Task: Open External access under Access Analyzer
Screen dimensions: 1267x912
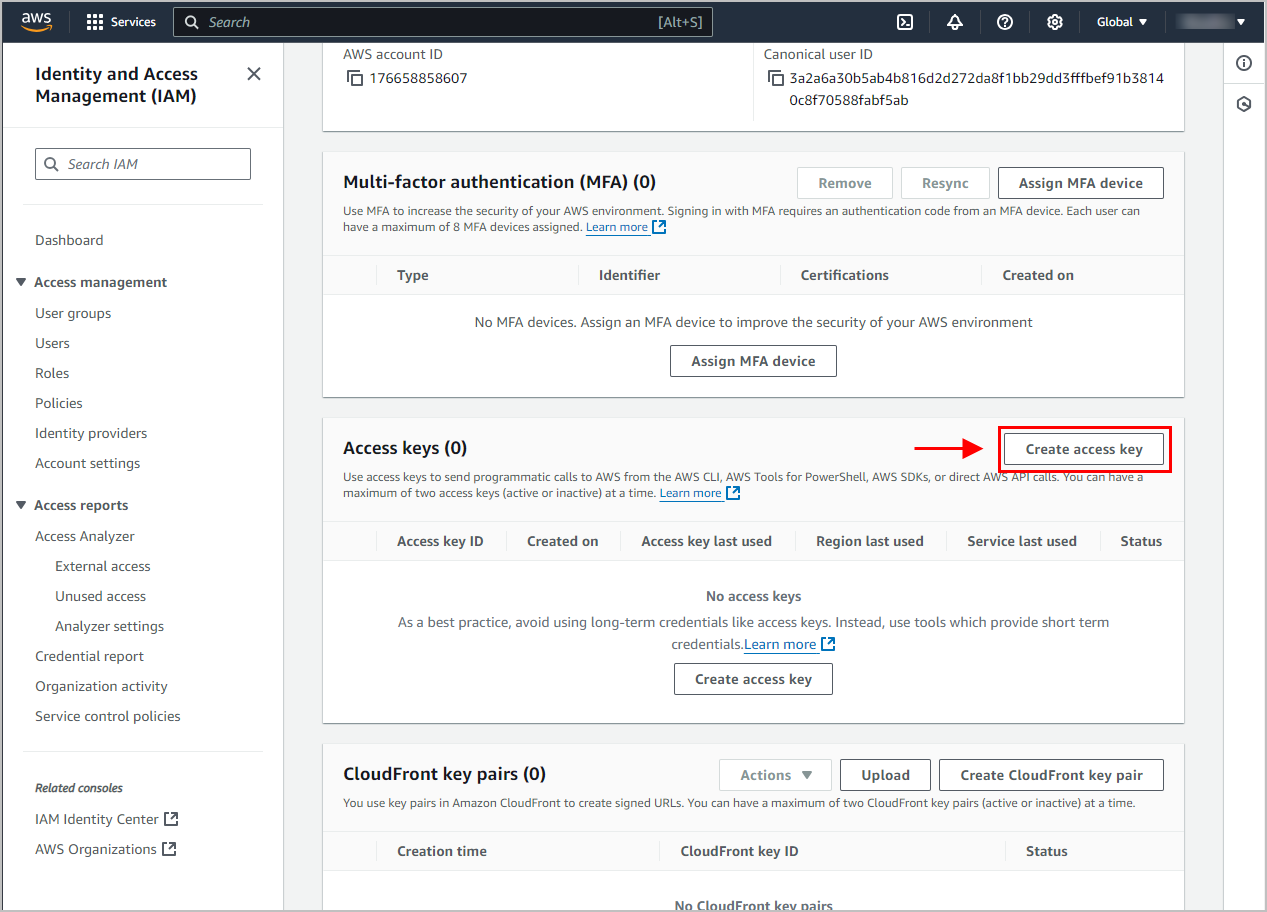Action: coord(103,566)
